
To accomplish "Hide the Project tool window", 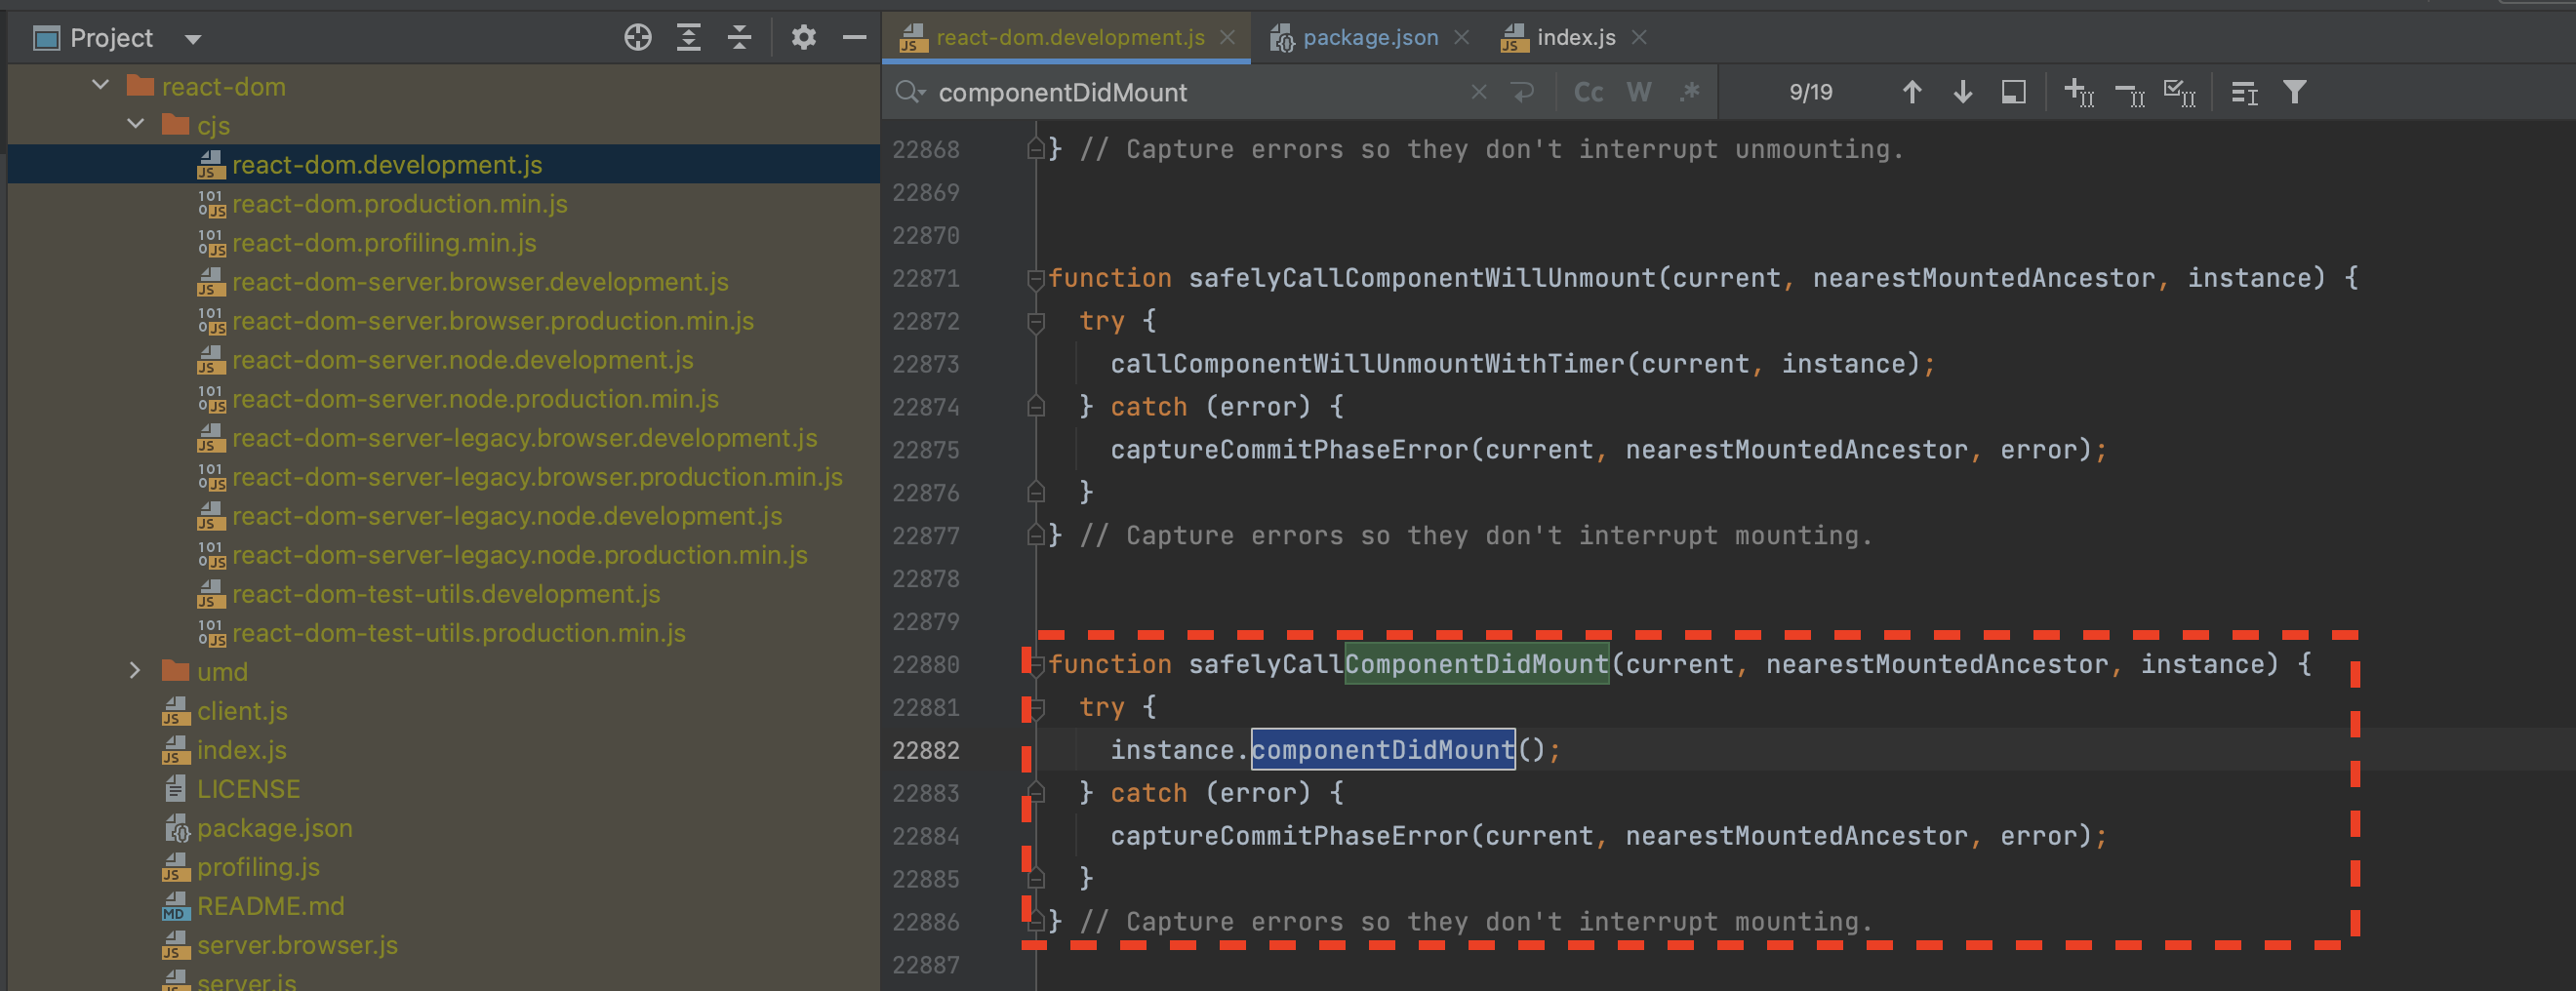I will point(854,38).
